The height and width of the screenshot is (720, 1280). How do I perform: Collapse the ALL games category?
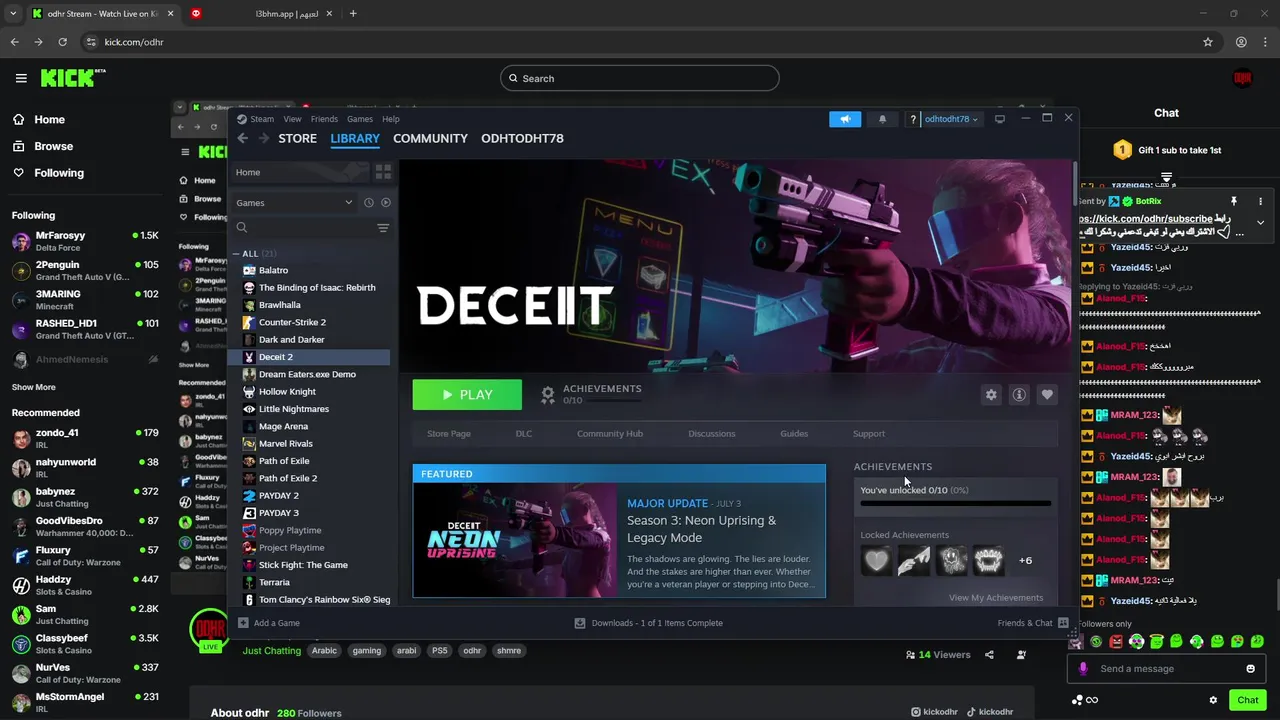click(237, 254)
